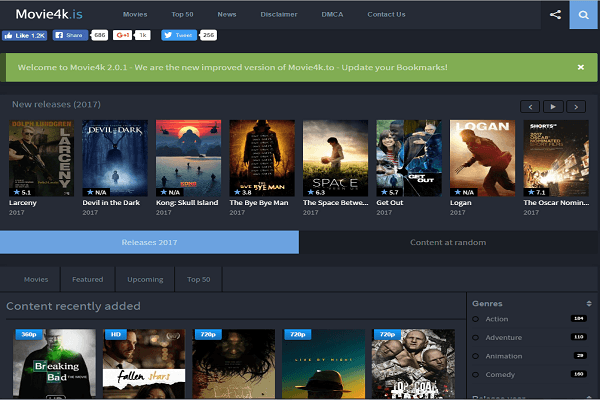Viewport: 600px width, 400px height.
Task: Collapse the Genres panel arrows
Action: (x=589, y=304)
